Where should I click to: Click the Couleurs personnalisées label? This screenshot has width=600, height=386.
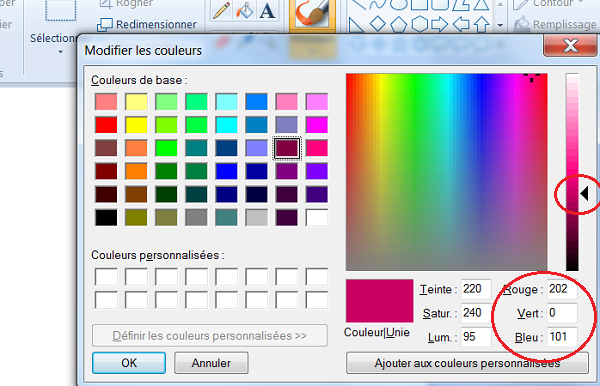(158, 255)
